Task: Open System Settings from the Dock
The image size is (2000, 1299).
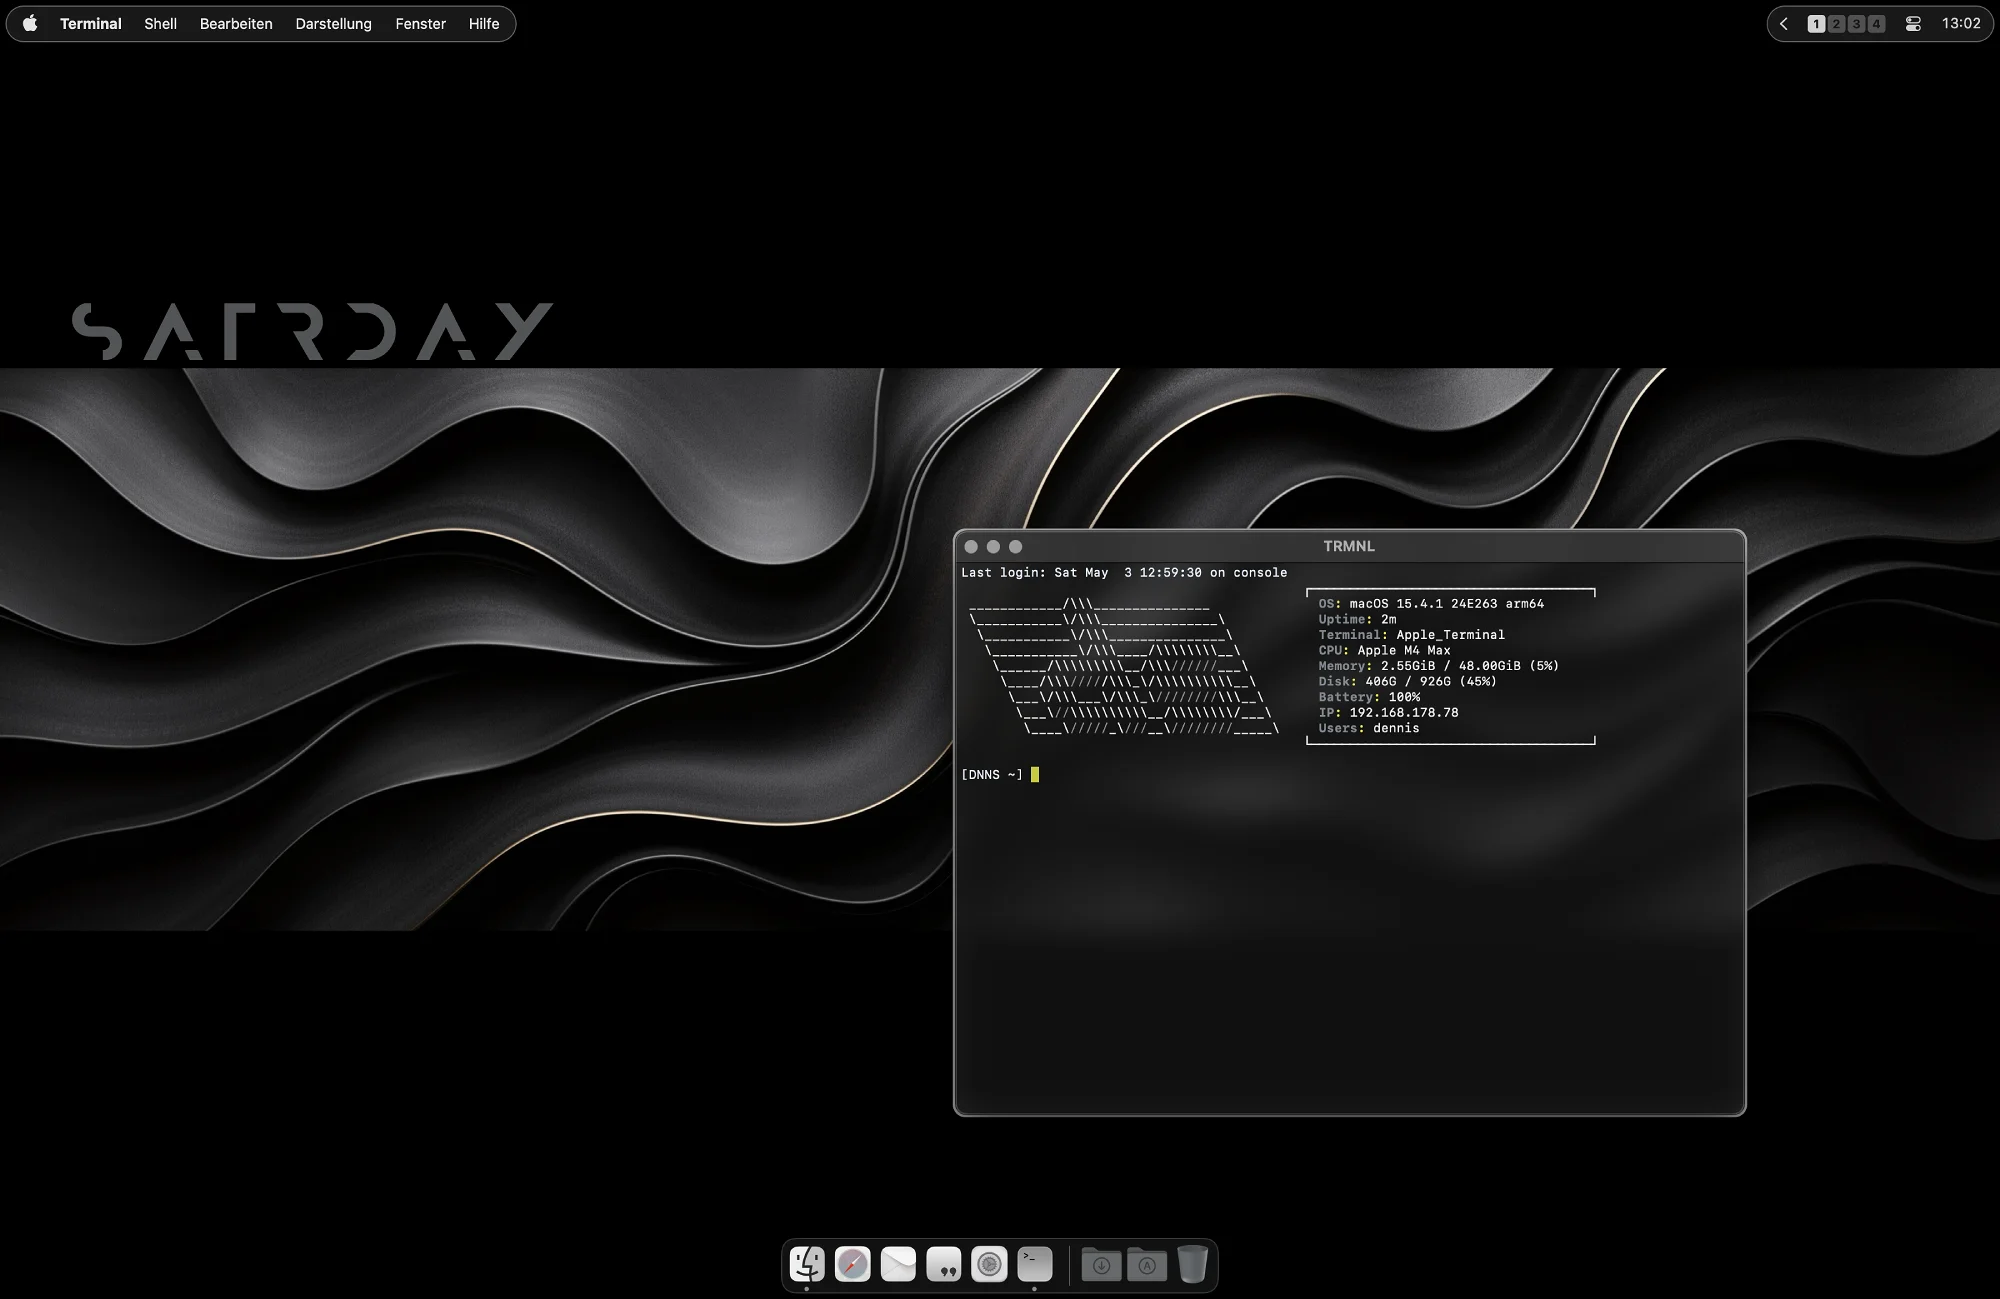Action: (989, 1264)
